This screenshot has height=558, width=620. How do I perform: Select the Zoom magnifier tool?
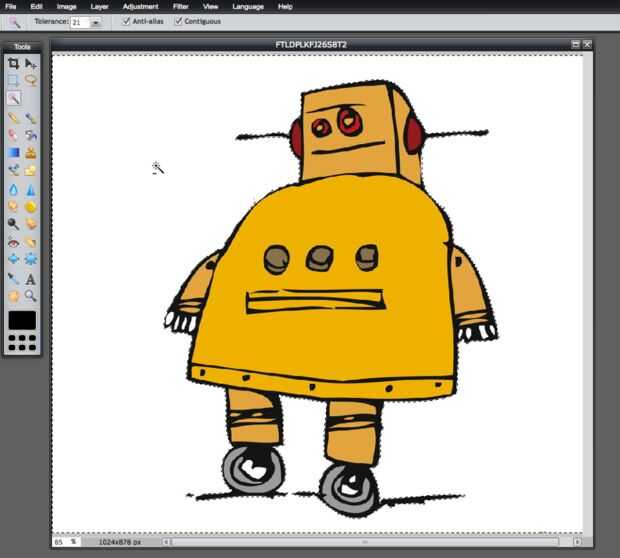pos(30,295)
